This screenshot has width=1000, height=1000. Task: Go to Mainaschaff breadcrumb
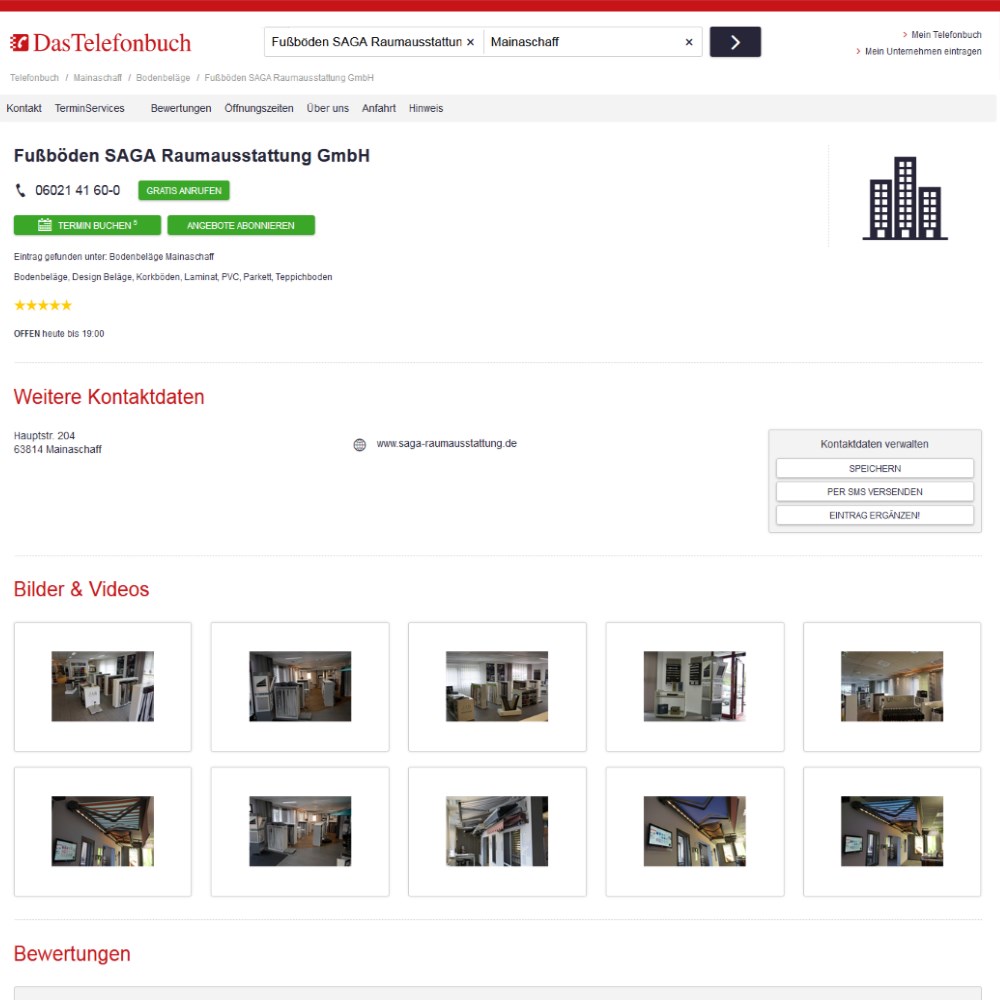point(98,78)
